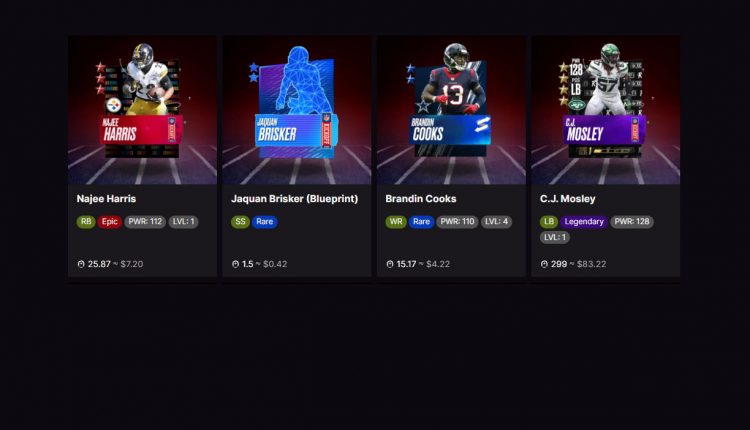Open the Brandin Cooks title link
The height and width of the screenshot is (430, 750).
(x=421, y=198)
